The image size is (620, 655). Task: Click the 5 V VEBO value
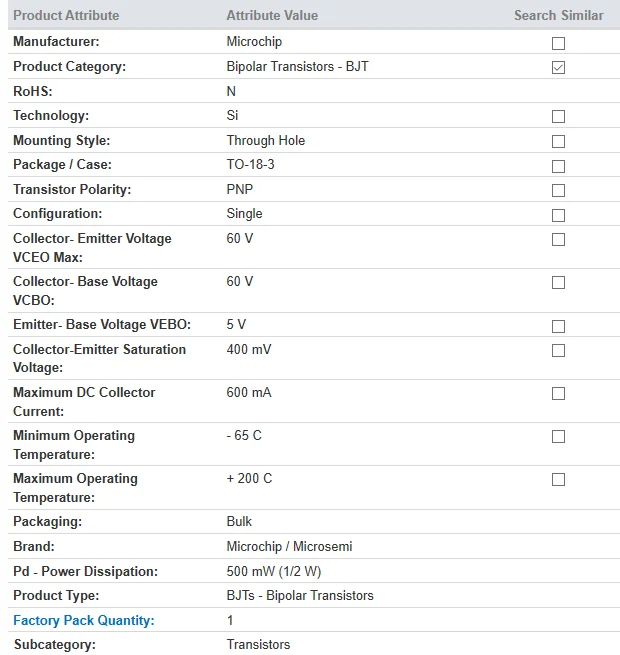236,324
